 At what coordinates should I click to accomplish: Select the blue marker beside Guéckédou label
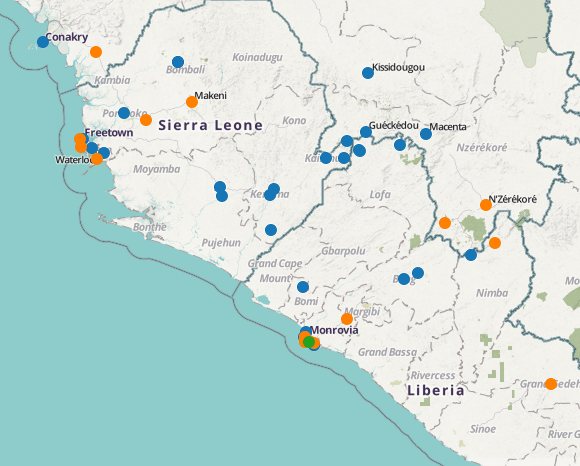tap(366, 132)
